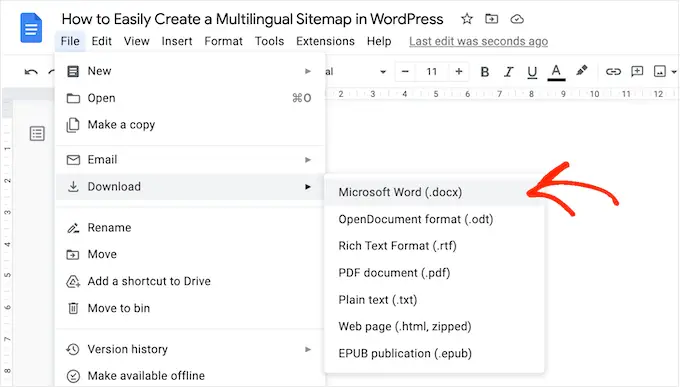Viewport: 680px width, 387px height.
Task: Open the Edit menu
Action: 101,41
